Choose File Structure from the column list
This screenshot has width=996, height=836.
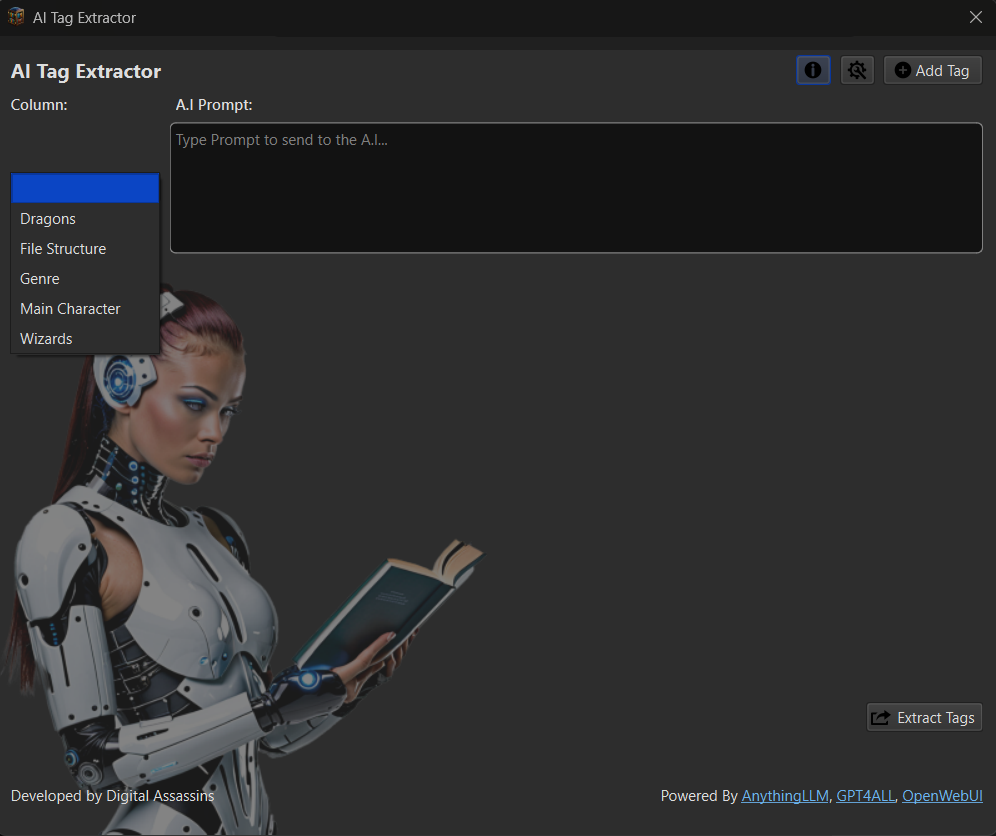85,248
